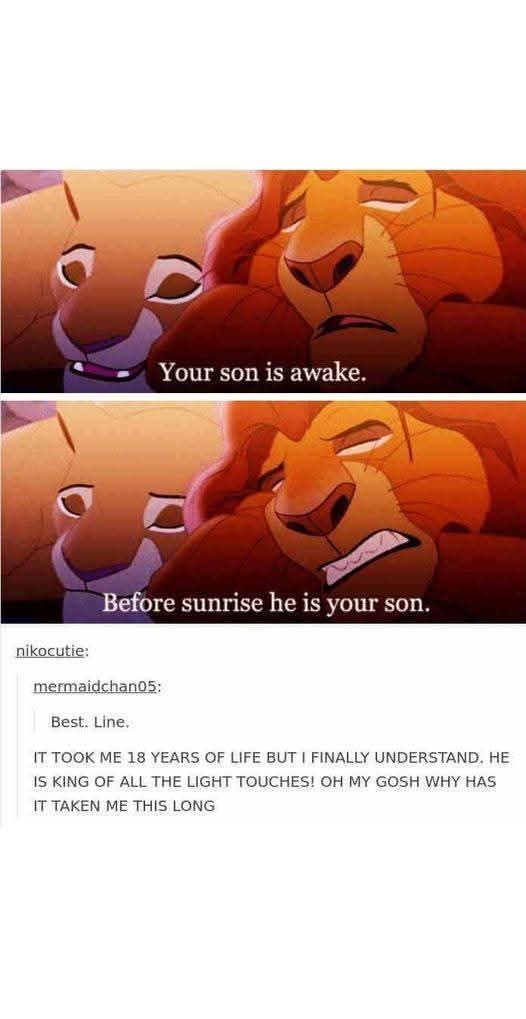Click the top image panel of the lions

(263, 281)
